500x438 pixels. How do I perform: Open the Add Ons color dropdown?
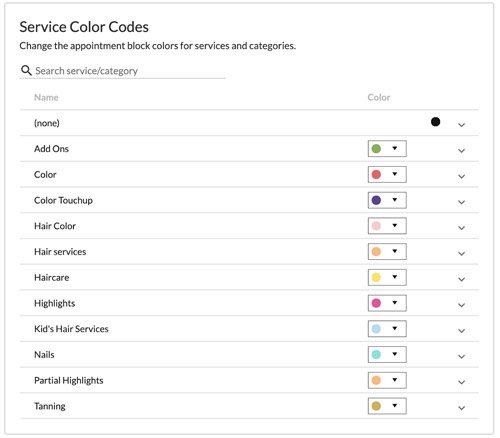pyautogui.click(x=387, y=149)
